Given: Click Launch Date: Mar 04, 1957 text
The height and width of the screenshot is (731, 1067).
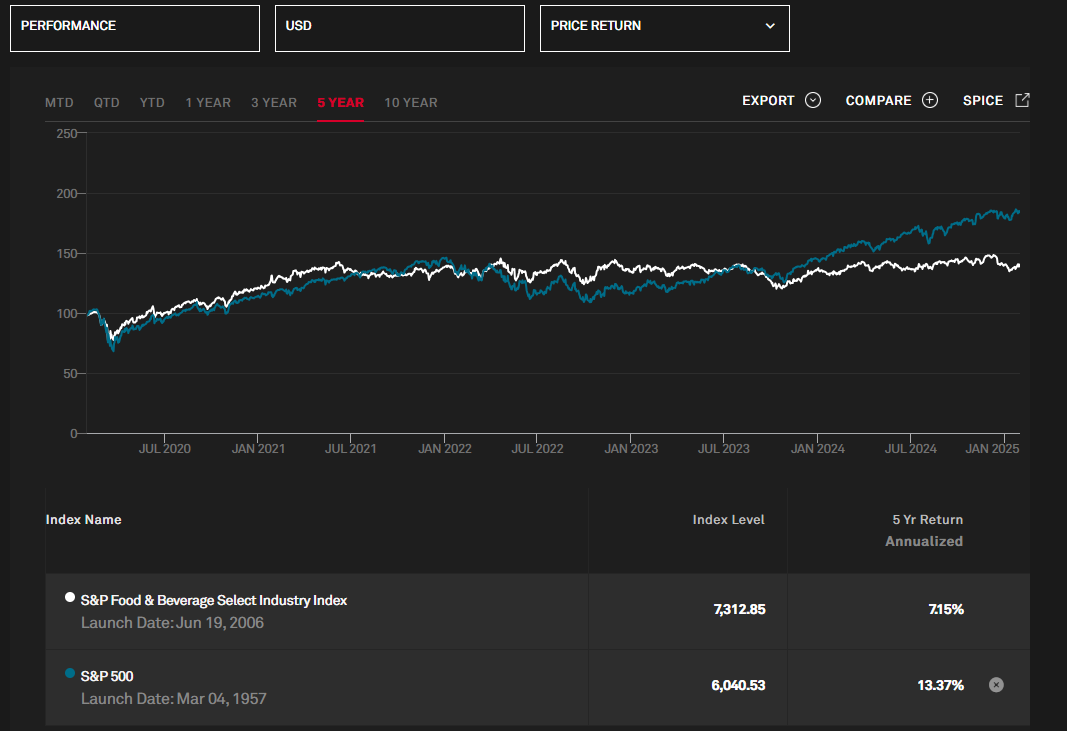Looking at the screenshot, I should pos(174,699).
